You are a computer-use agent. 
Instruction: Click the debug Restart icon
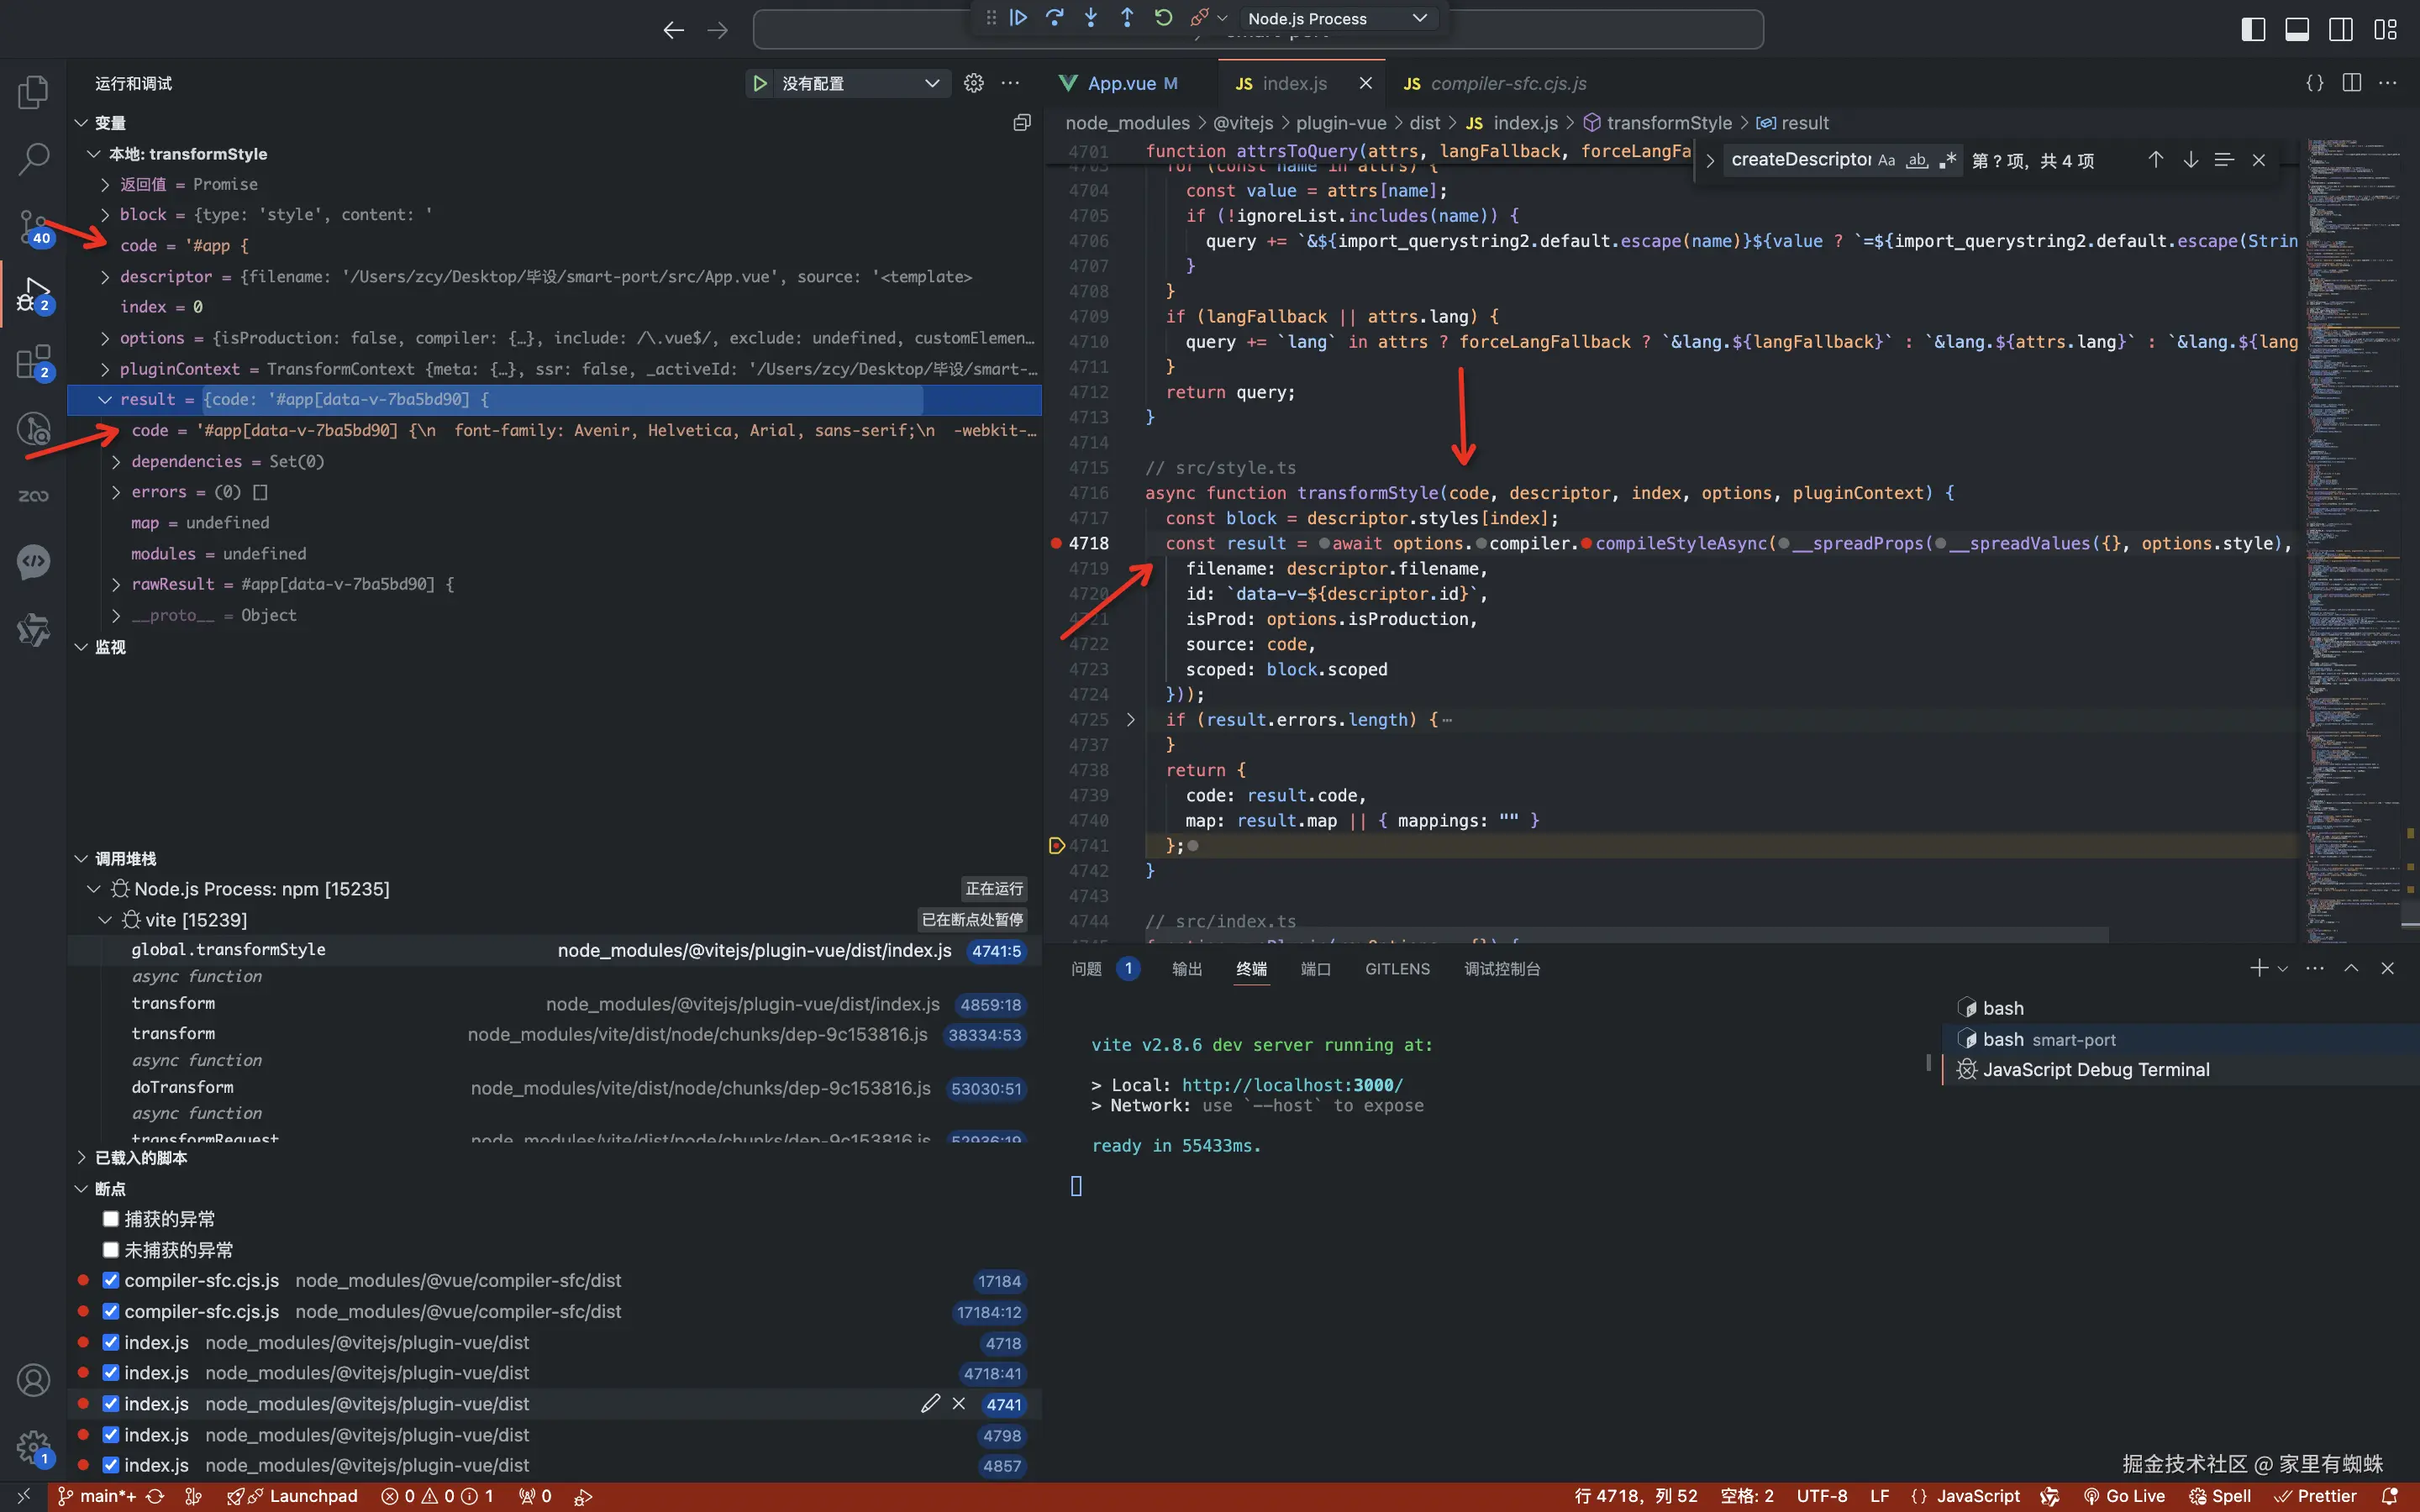[x=1163, y=18]
